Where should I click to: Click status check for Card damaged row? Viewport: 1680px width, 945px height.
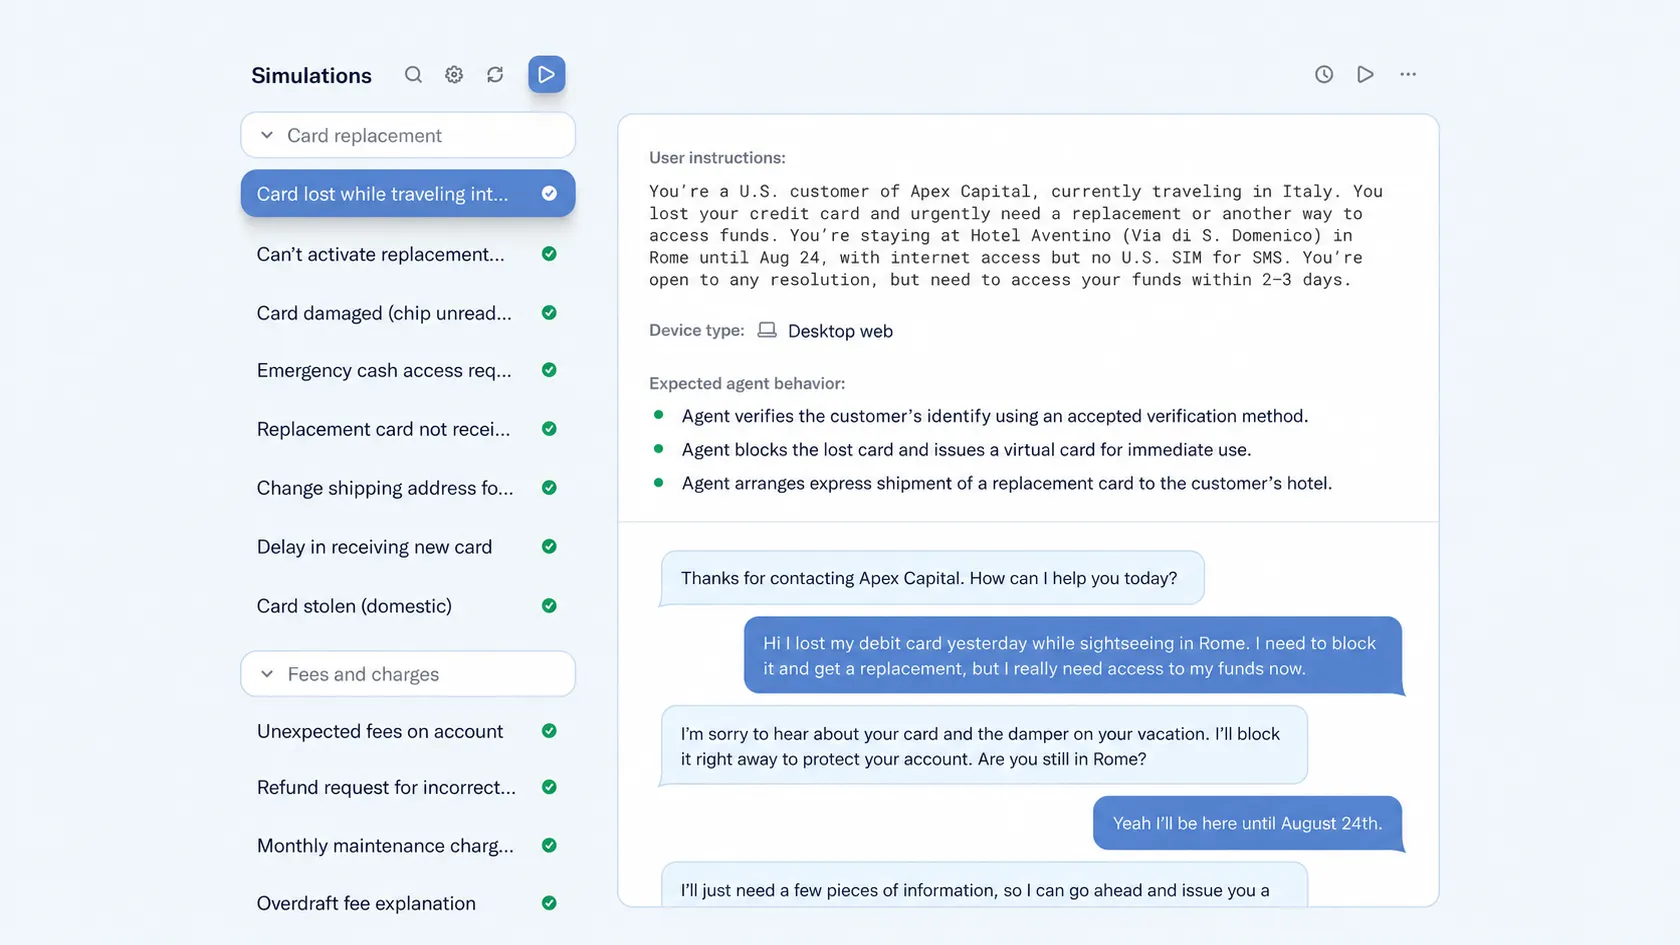point(549,313)
